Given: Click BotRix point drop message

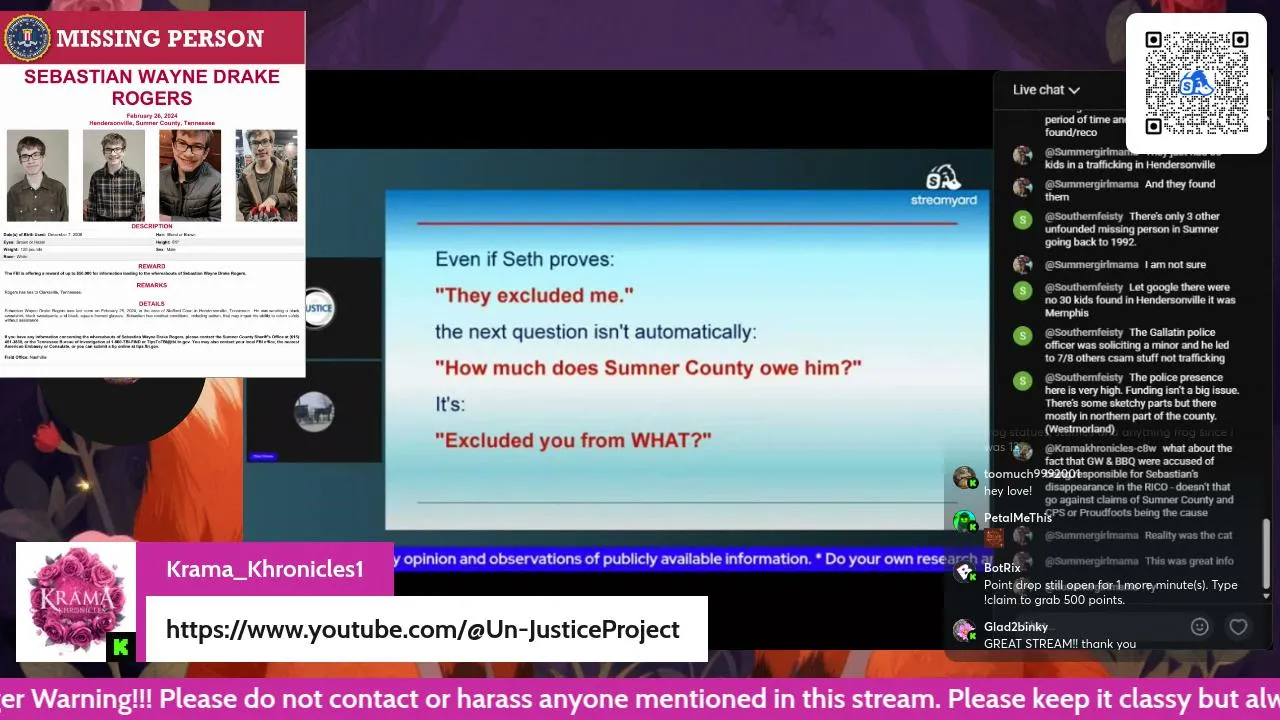Looking at the screenshot, I should 1110,592.
